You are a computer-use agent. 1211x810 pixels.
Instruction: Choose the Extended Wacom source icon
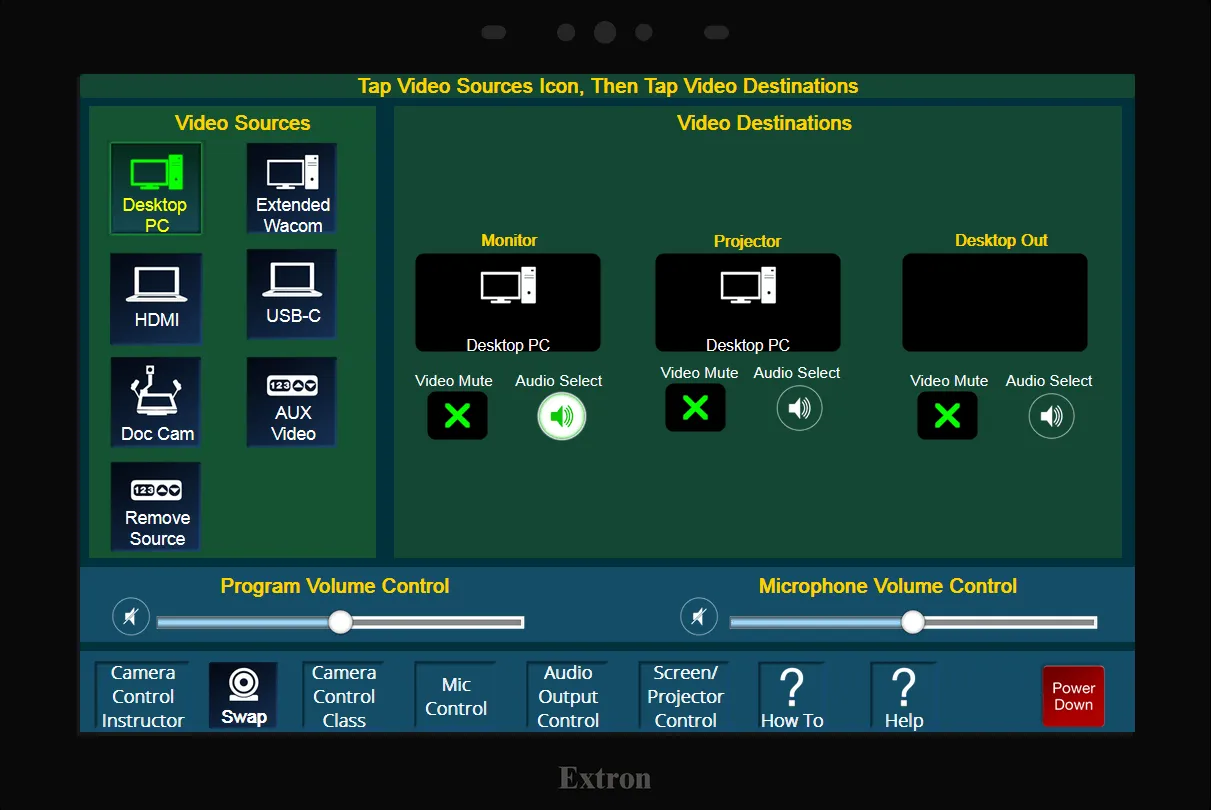click(x=292, y=189)
